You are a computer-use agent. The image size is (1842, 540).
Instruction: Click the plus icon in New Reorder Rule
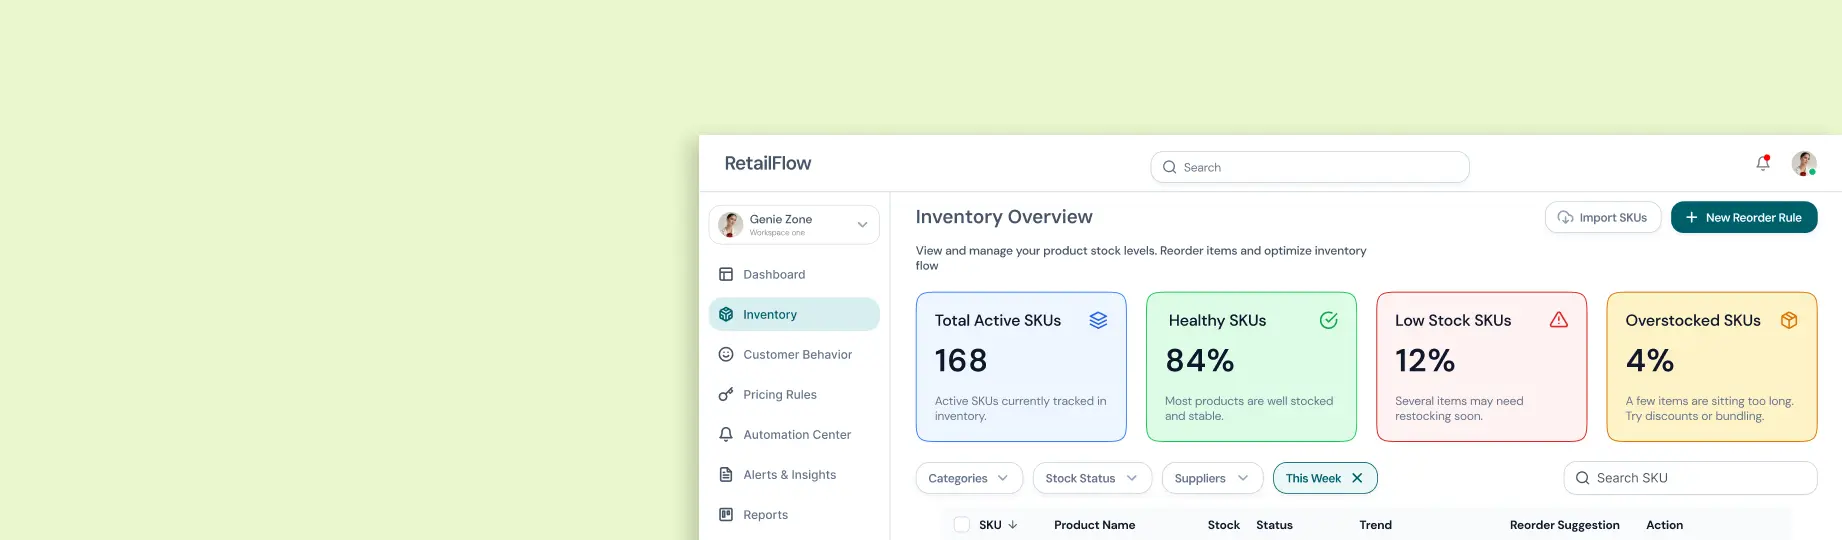(1691, 217)
